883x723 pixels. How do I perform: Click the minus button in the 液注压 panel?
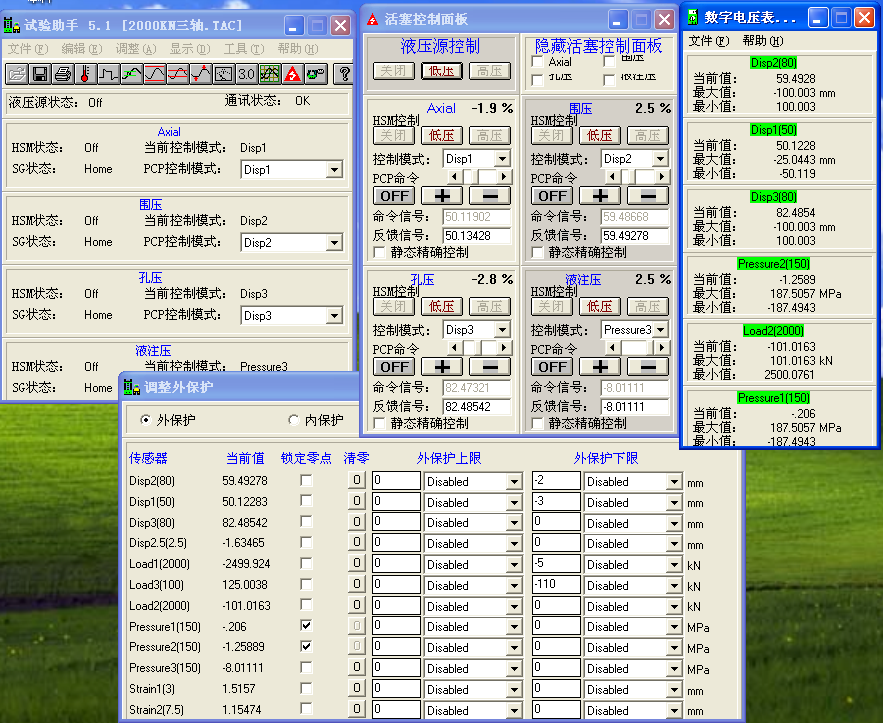[x=648, y=367]
